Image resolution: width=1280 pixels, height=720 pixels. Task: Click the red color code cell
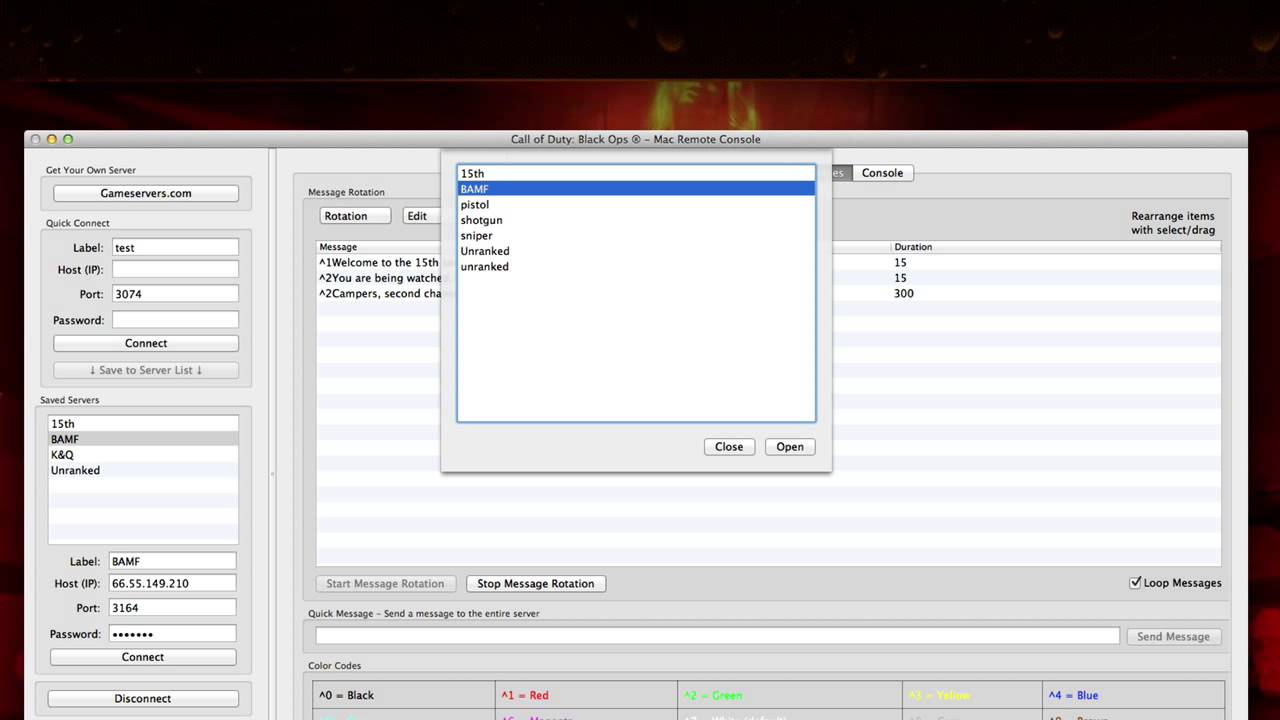[587, 695]
